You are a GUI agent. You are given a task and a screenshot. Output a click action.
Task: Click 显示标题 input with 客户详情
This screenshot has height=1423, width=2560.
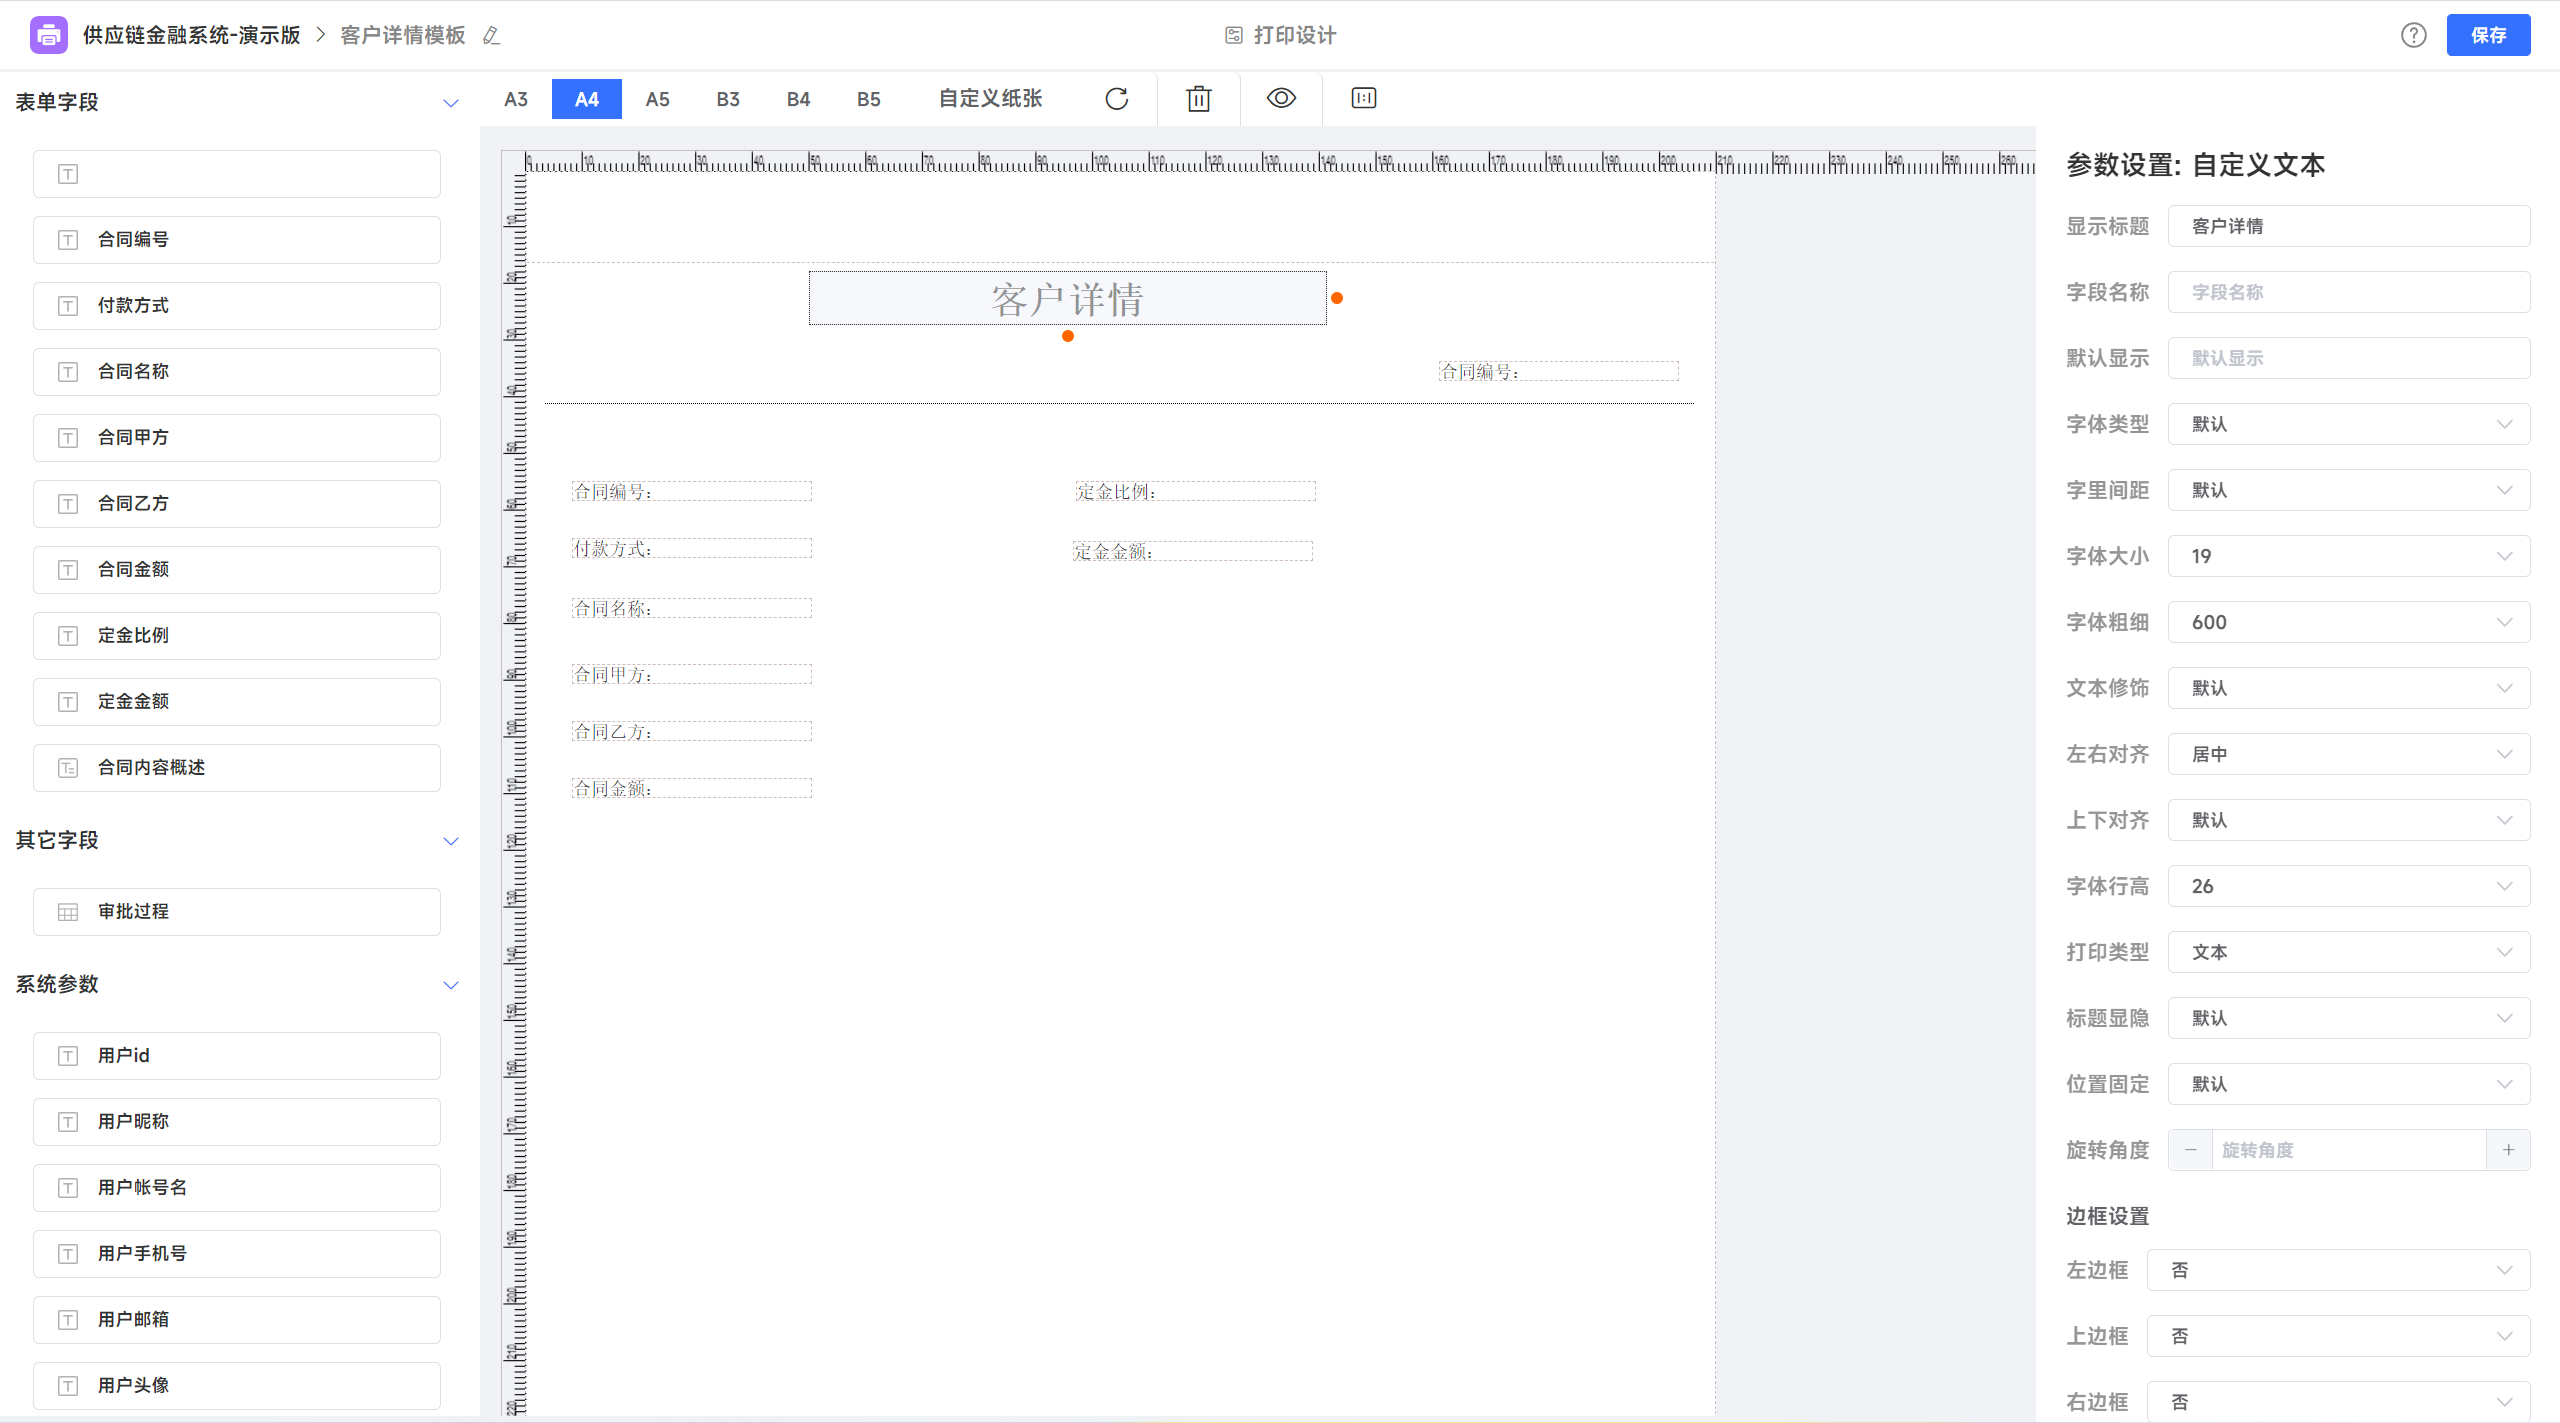[x=2349, y=226]
